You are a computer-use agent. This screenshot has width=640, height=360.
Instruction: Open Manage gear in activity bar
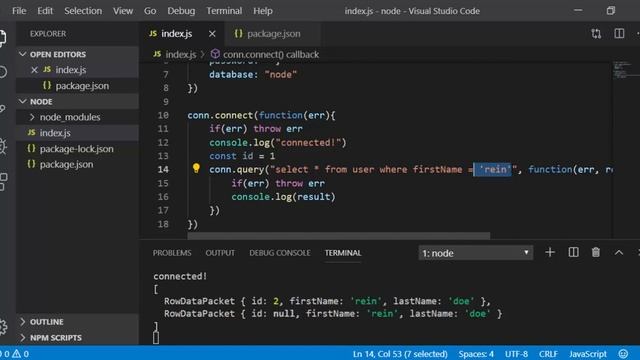[x=3, y=327]
